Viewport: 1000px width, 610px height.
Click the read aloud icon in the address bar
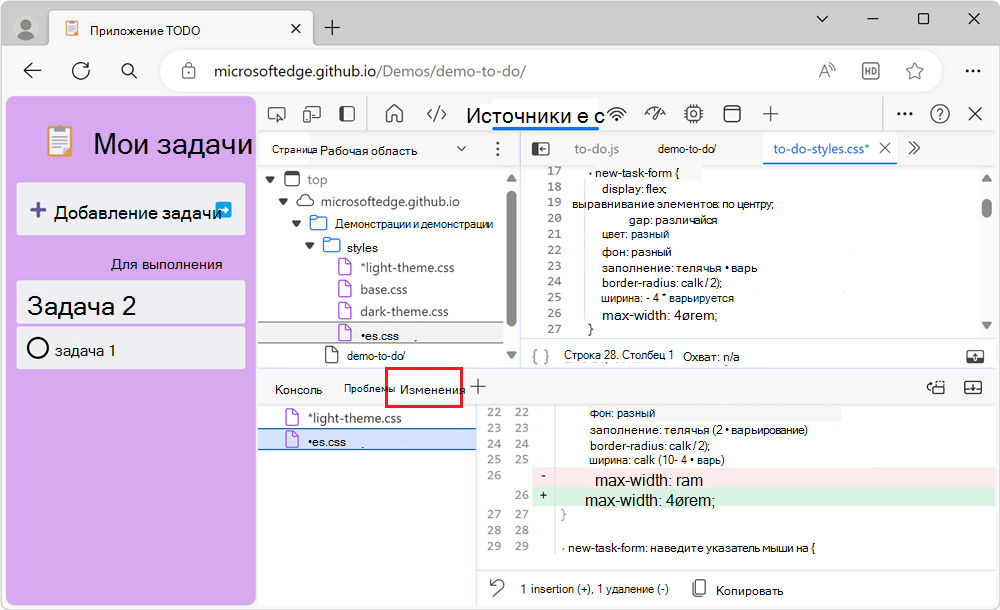tap(827, 71)
